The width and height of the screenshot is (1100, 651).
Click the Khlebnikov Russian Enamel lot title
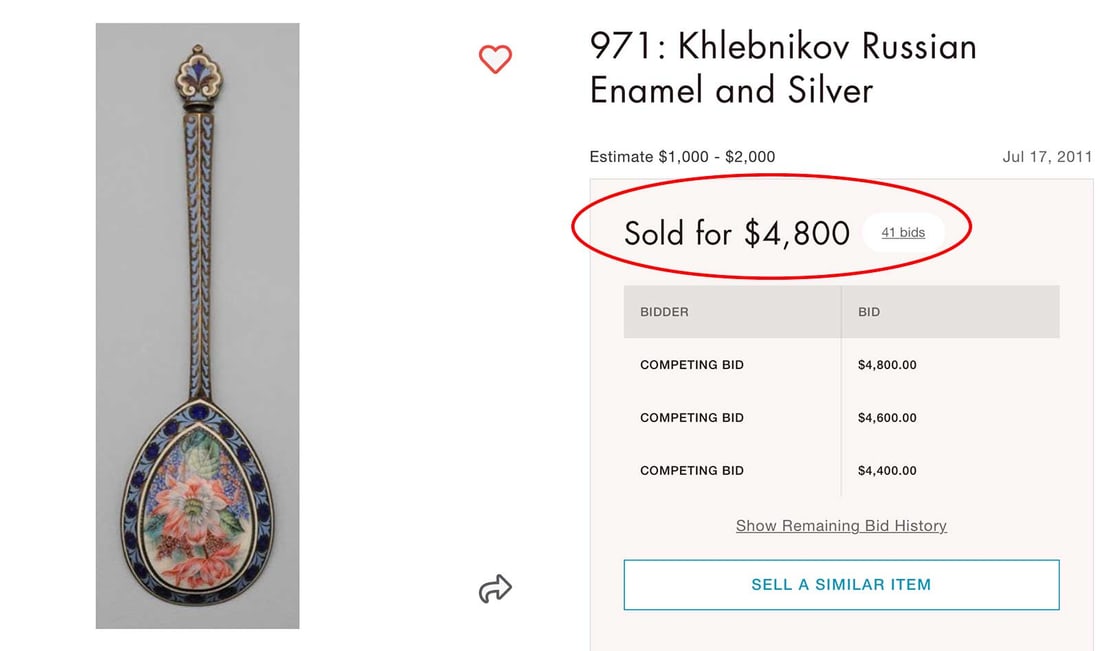[783, 68]
